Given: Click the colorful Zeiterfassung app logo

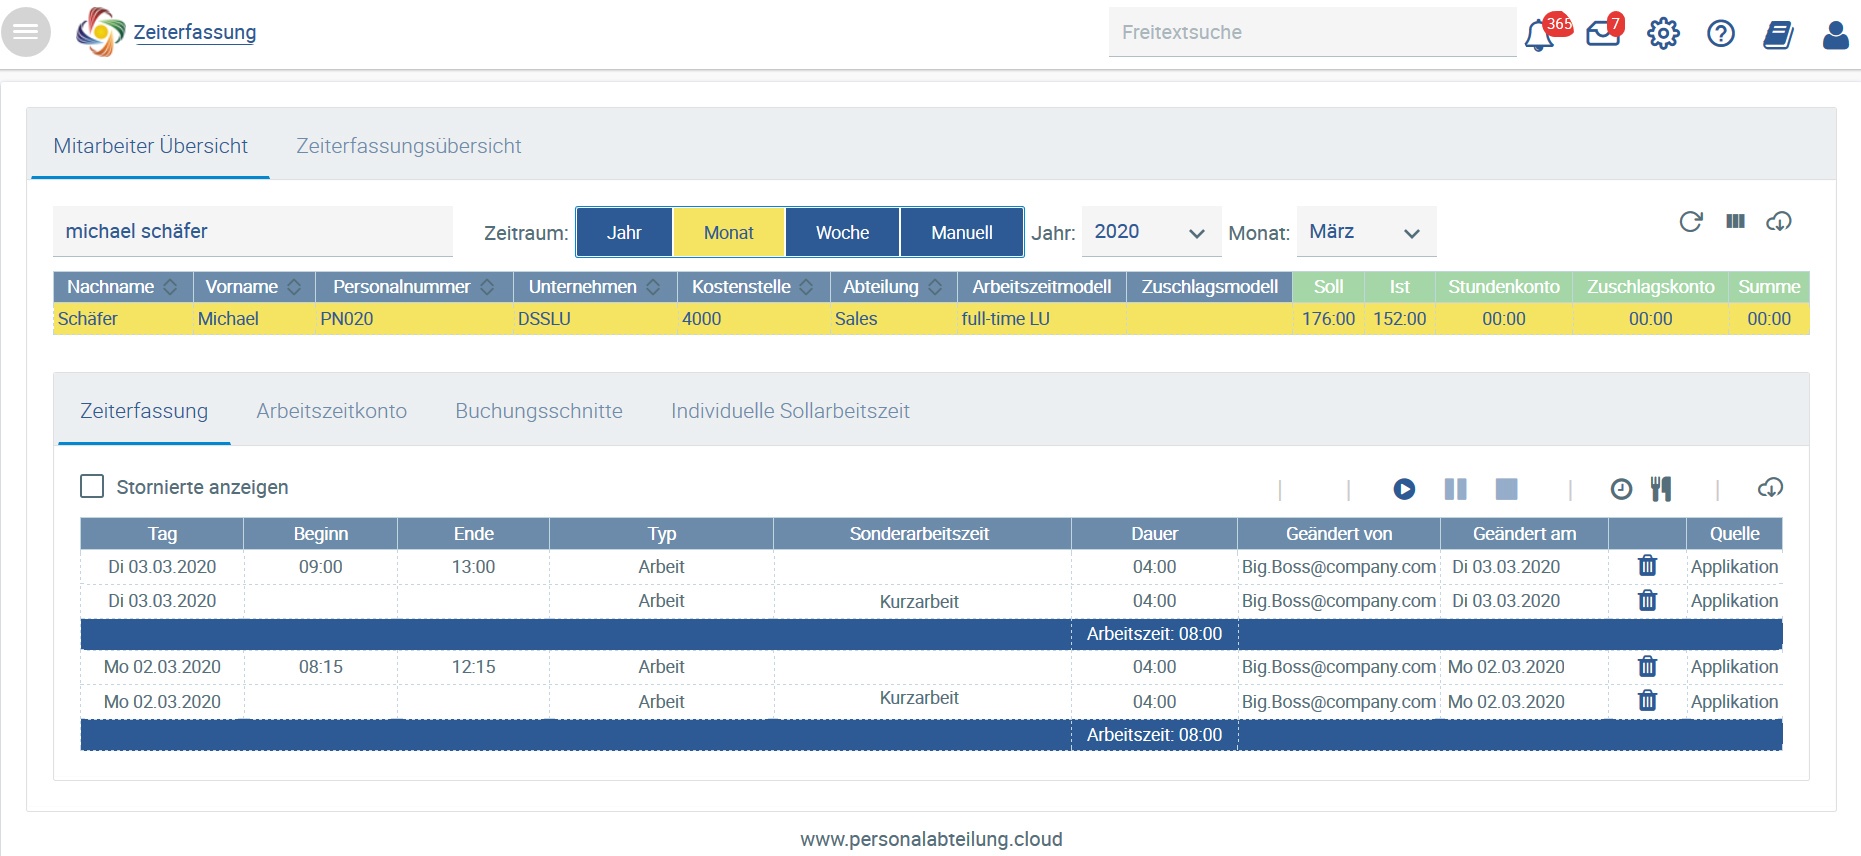Looking at the screenshot, I should click(x=100, y=32).
